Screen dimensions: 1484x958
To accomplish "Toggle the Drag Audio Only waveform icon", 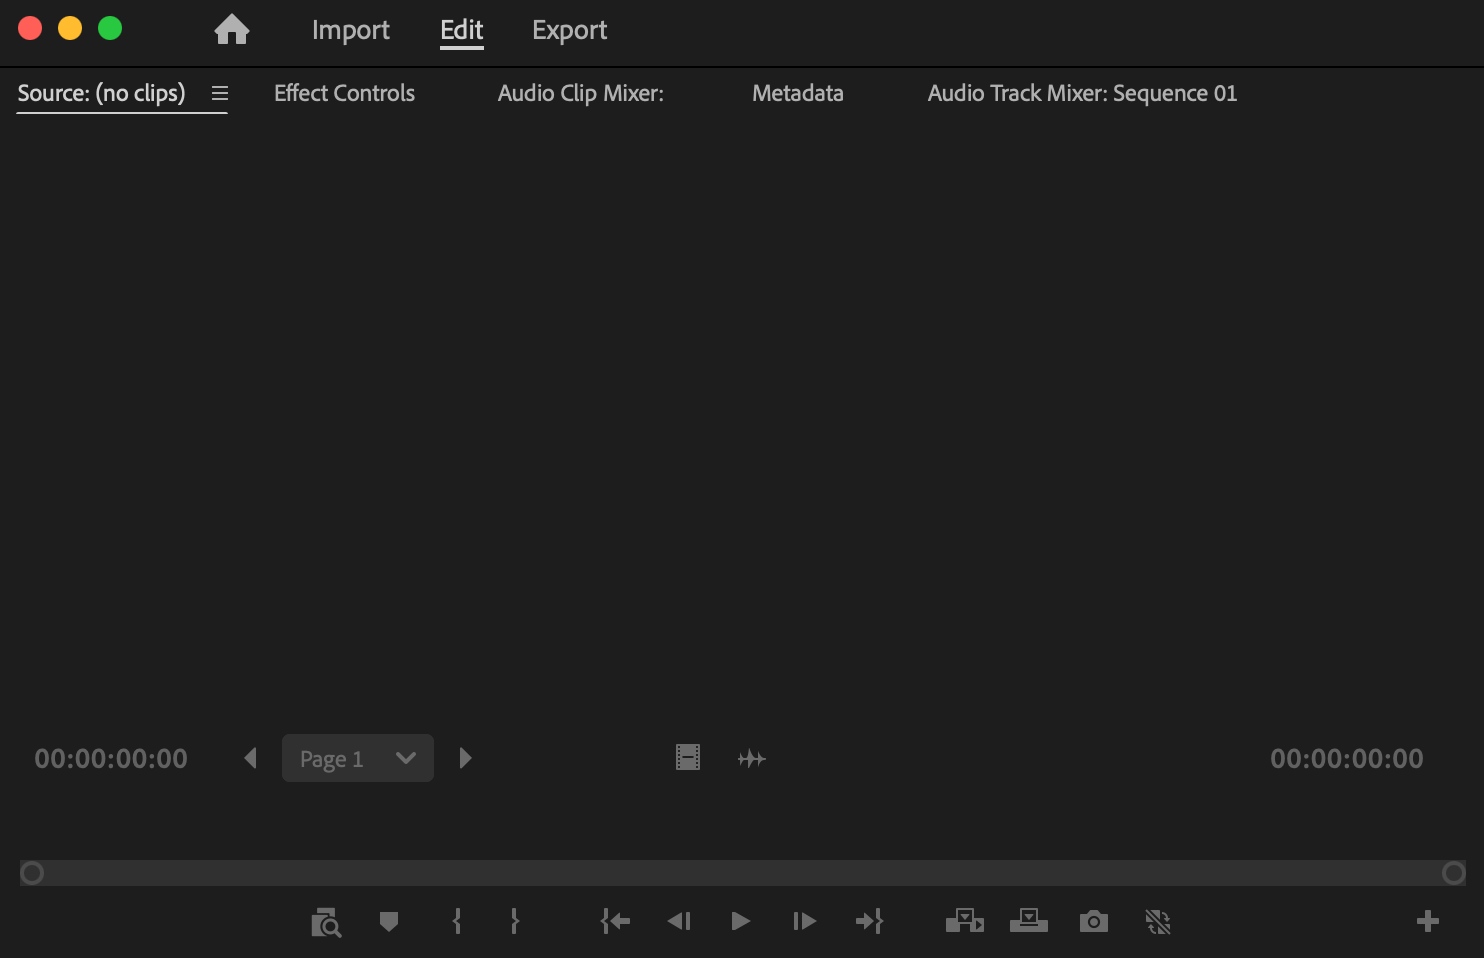I will [x=751, y=759].
